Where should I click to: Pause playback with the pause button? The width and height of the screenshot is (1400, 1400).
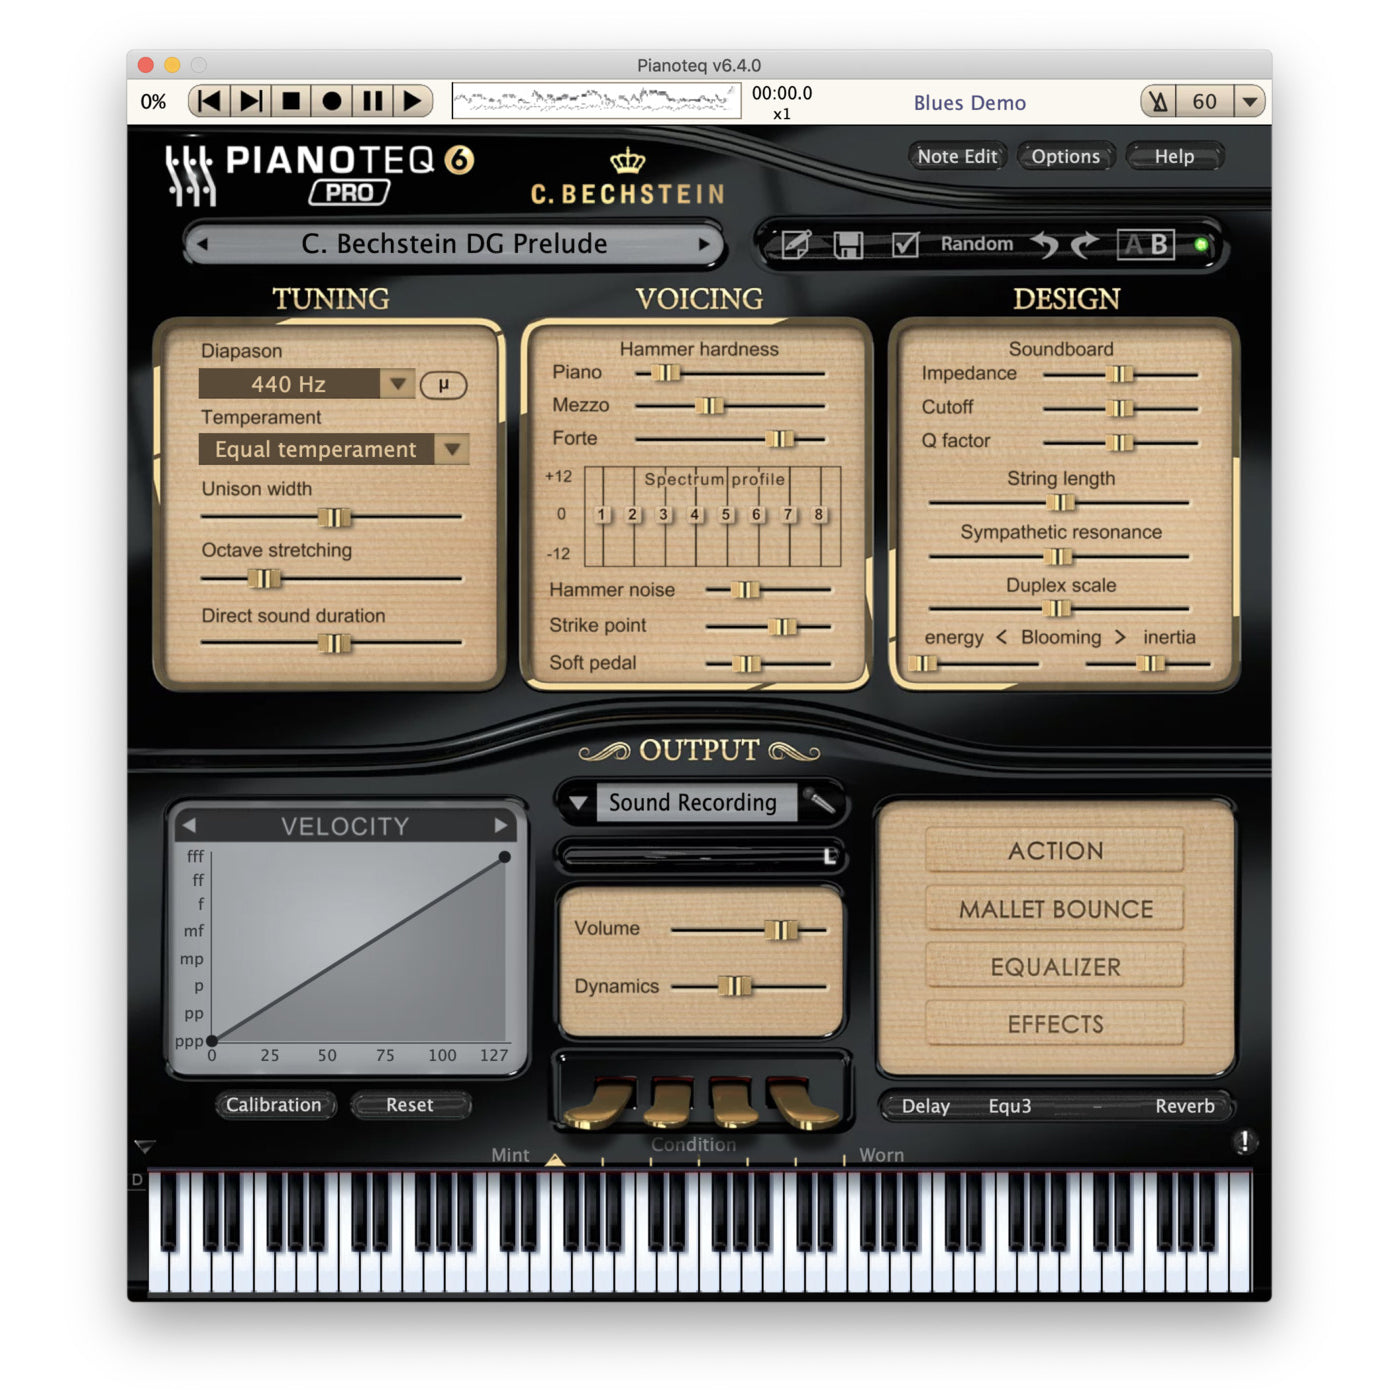pyautogui.click(x=372, y=101)
